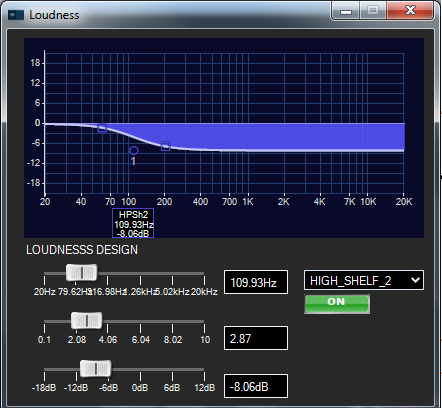Click the 18 label on graph gain axis

[35, 63]
